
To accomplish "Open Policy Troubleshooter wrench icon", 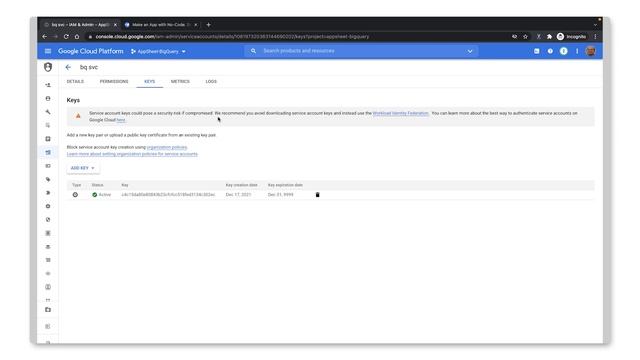I will (48, 112).
